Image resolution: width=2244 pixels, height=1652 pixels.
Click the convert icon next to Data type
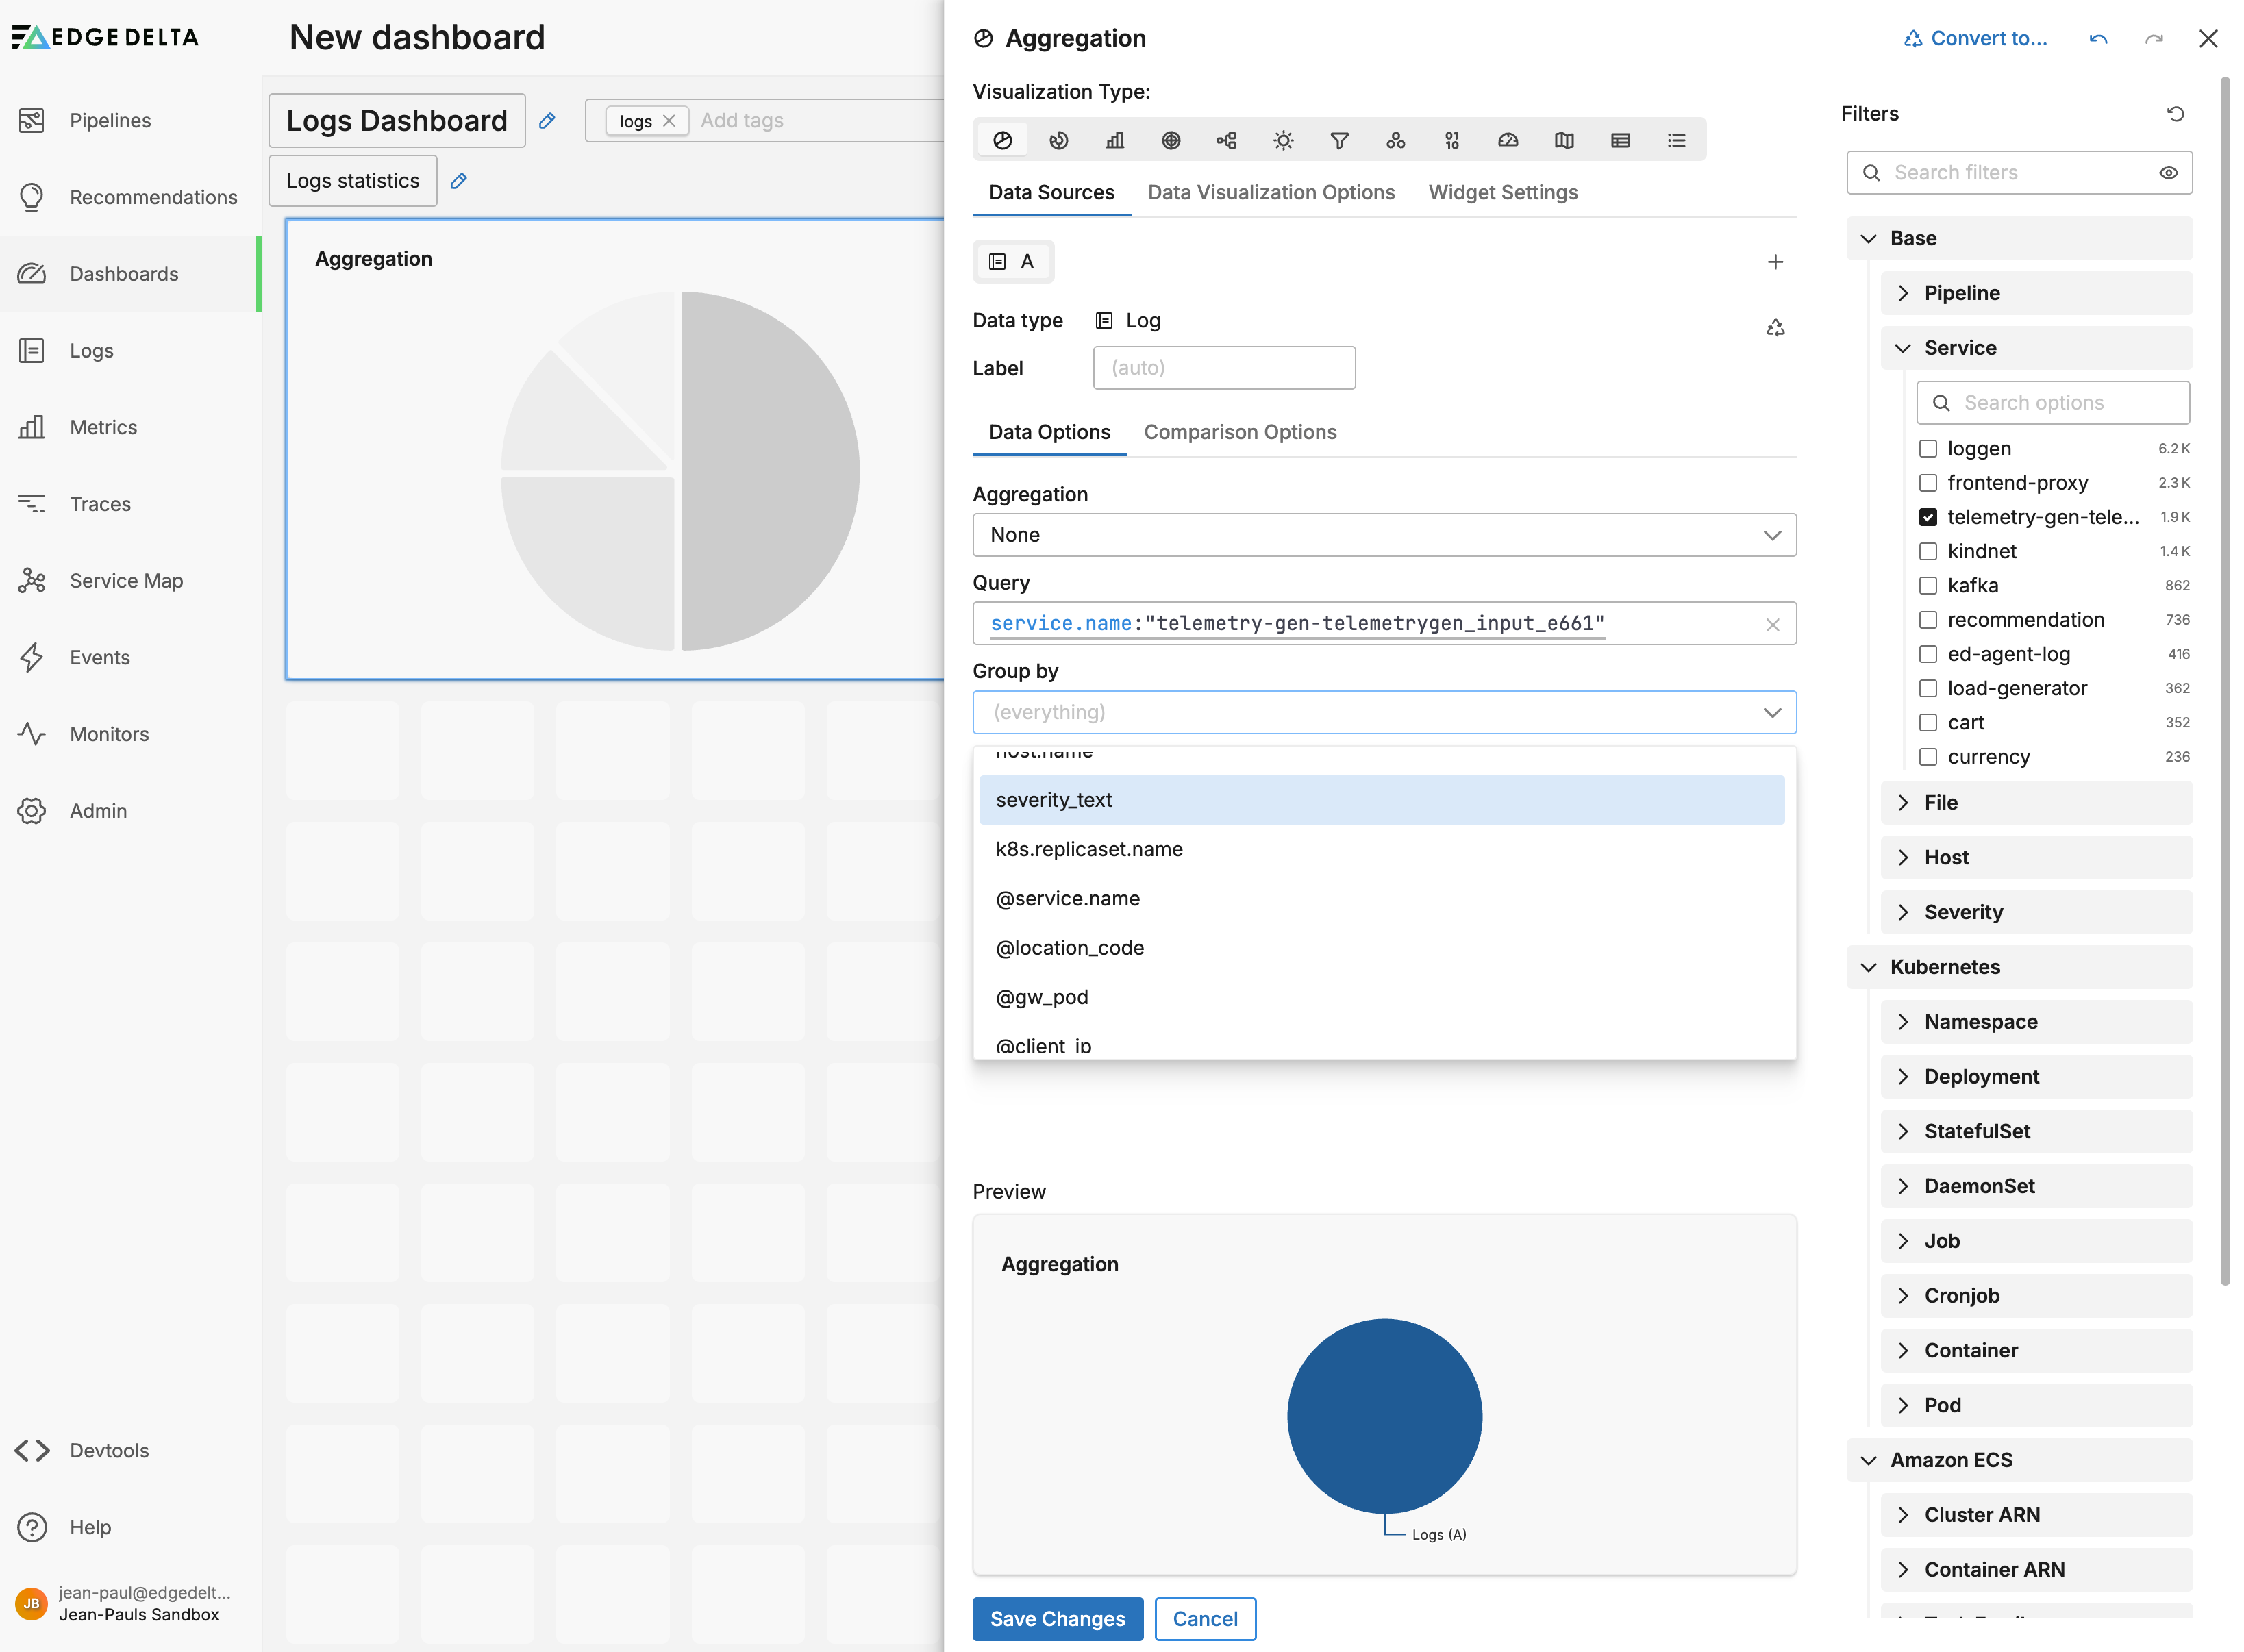point(1775,328)
